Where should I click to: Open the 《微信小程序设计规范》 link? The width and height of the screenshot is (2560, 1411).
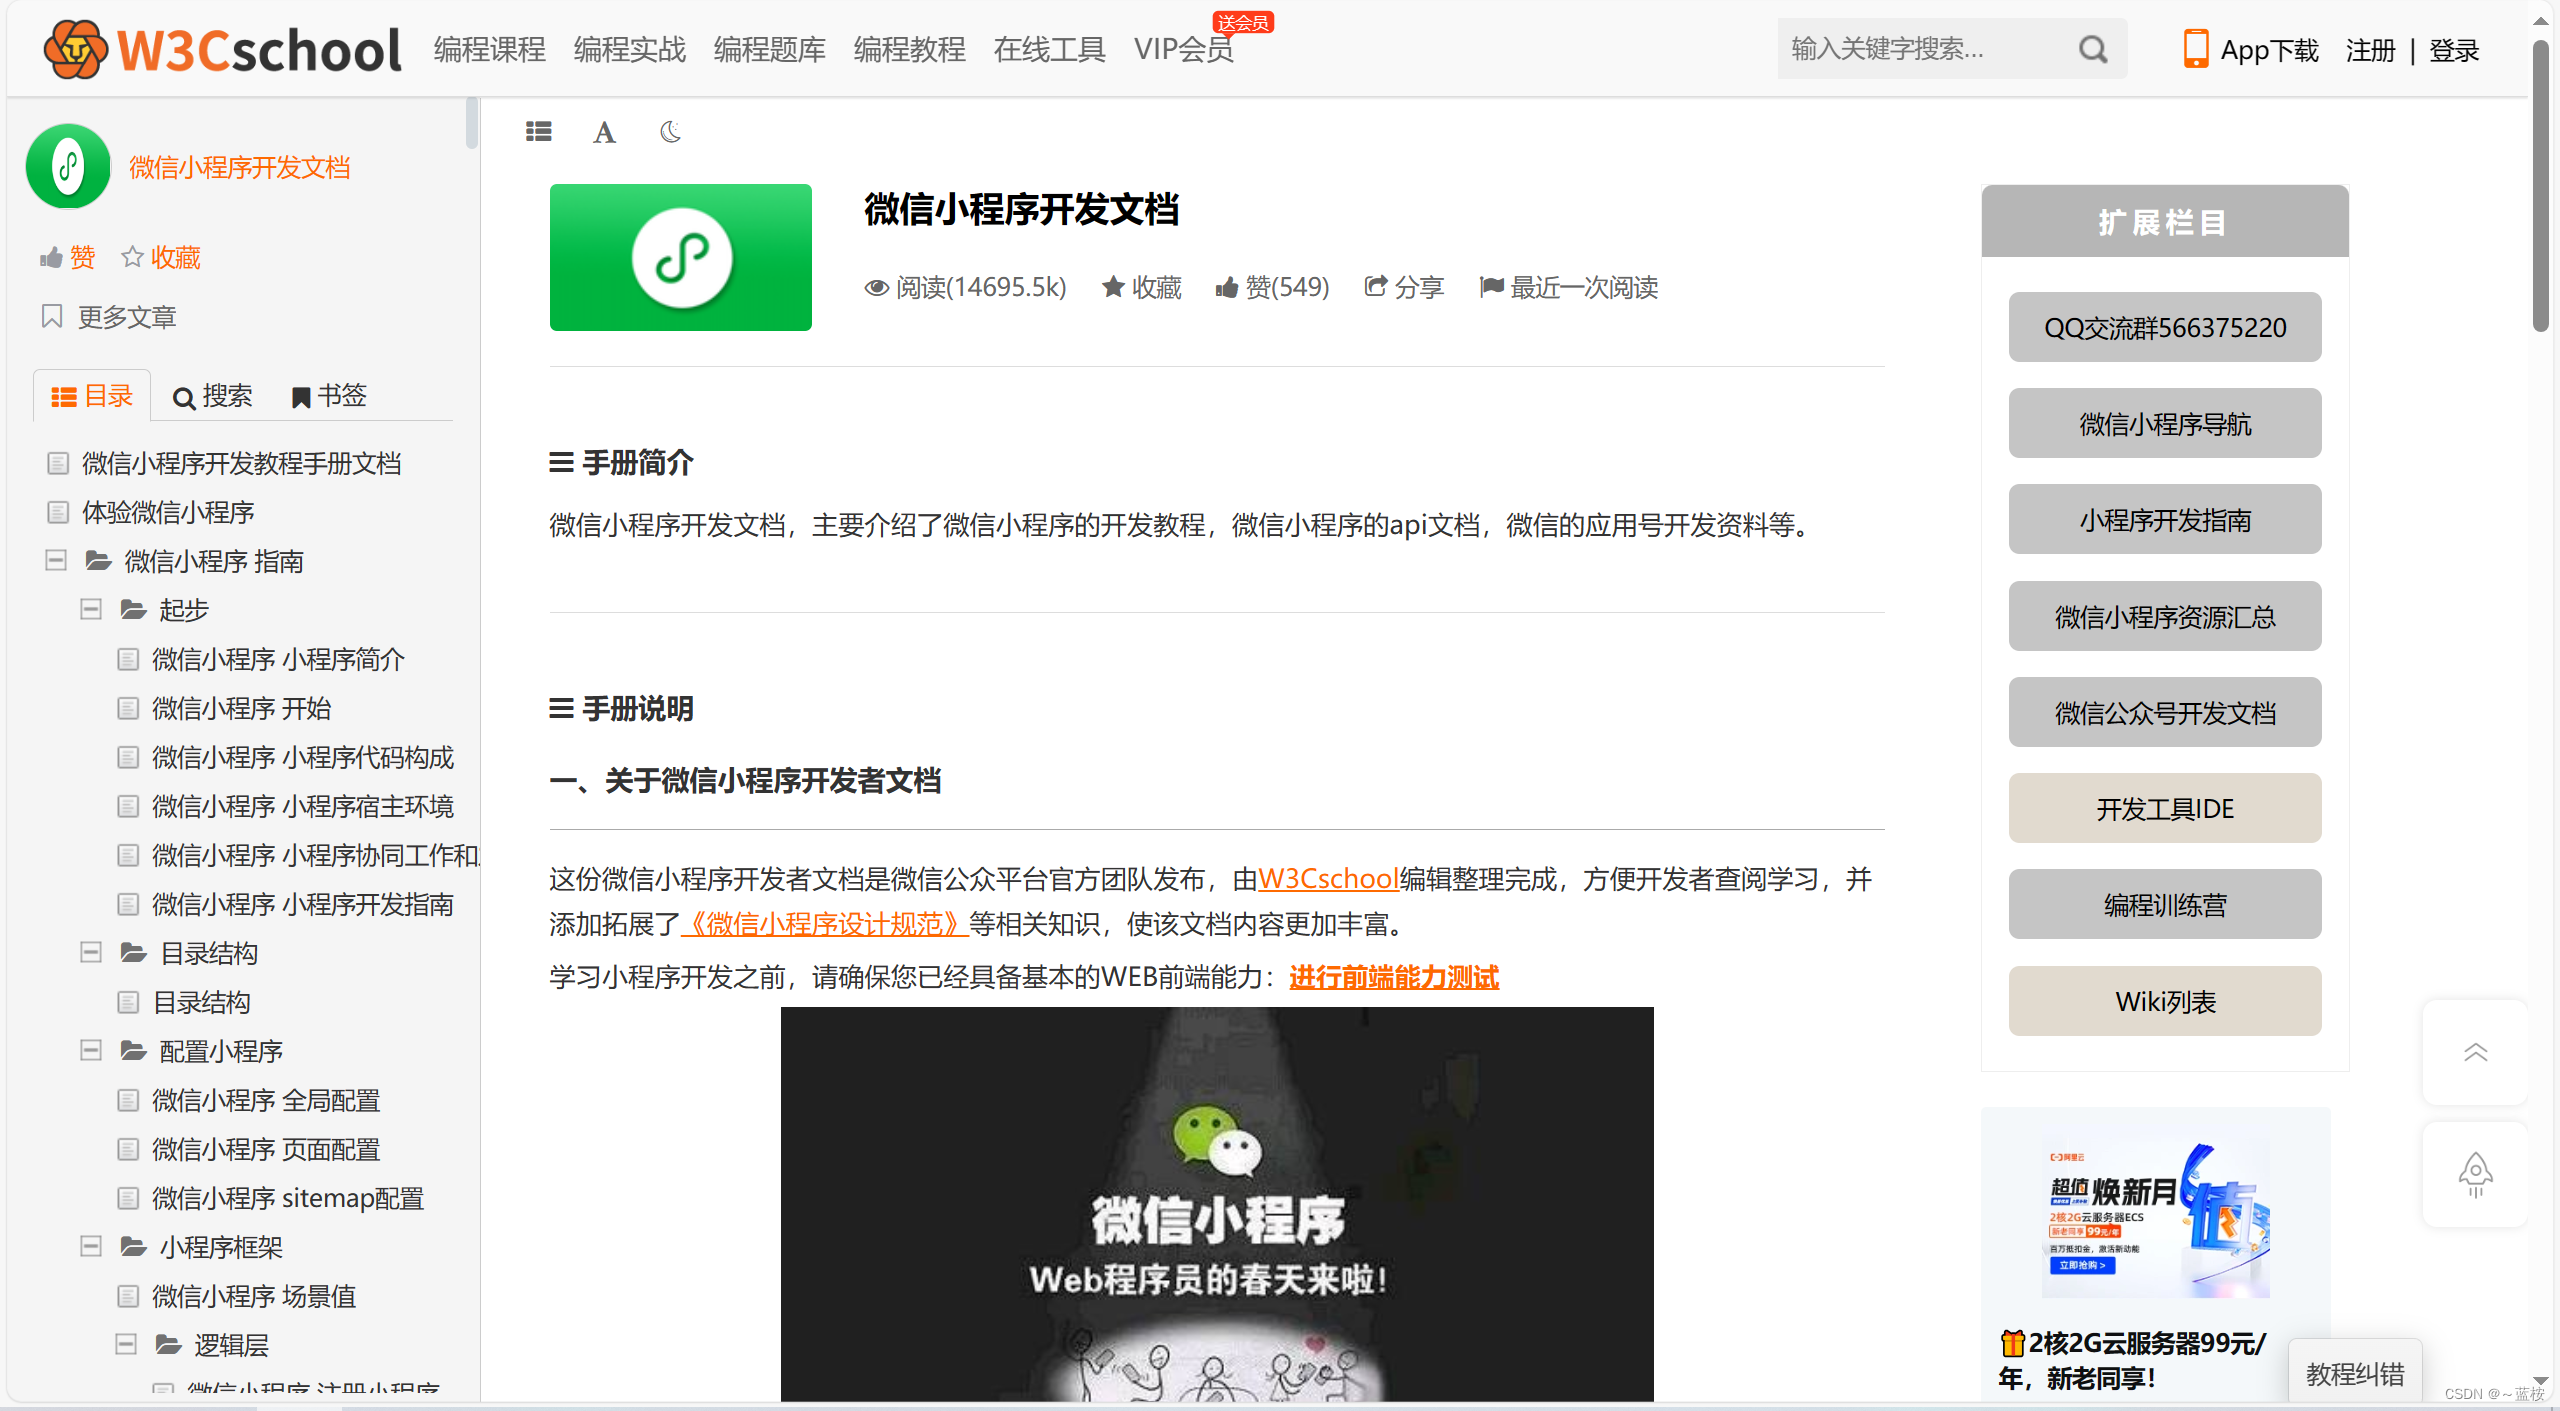824,923
